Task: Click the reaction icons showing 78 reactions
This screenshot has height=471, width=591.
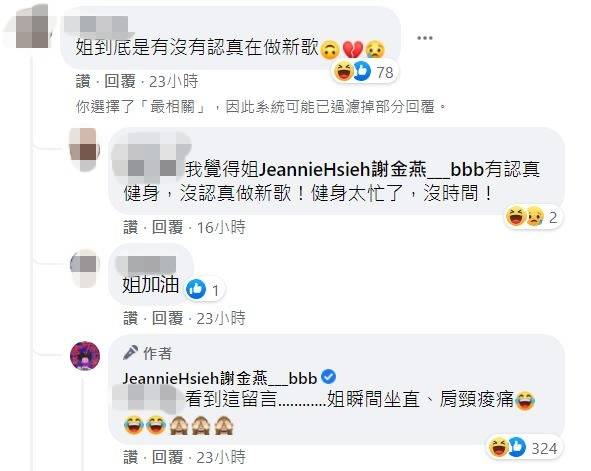Action: coord(364,72)
